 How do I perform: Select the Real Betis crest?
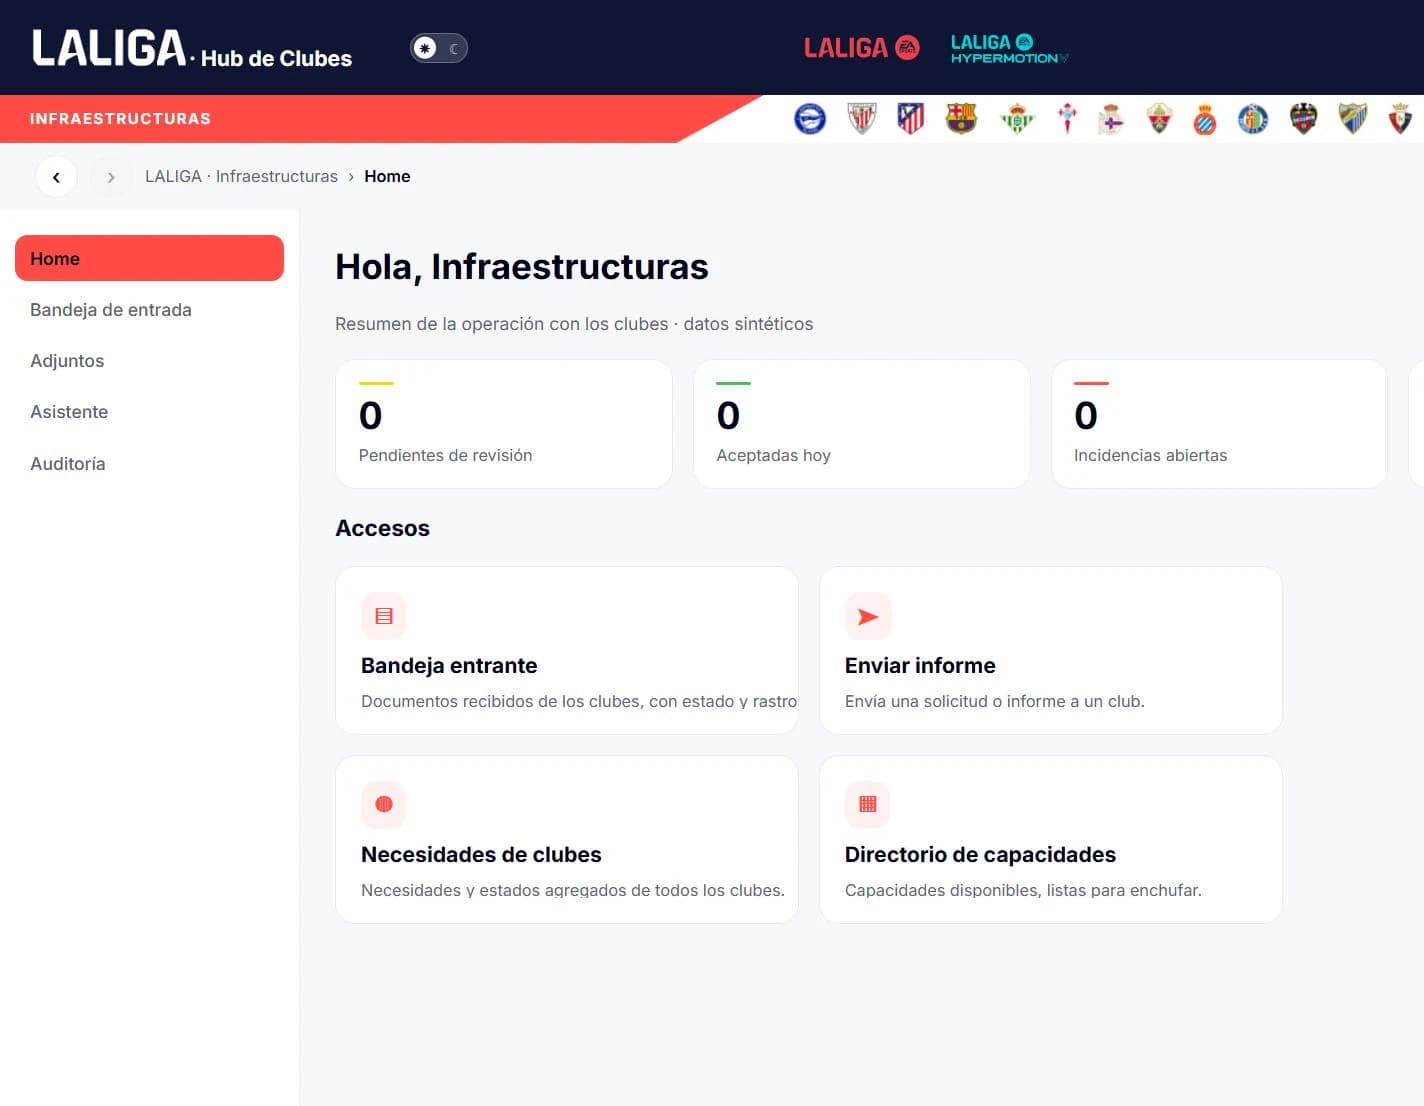click(1017, 119)
